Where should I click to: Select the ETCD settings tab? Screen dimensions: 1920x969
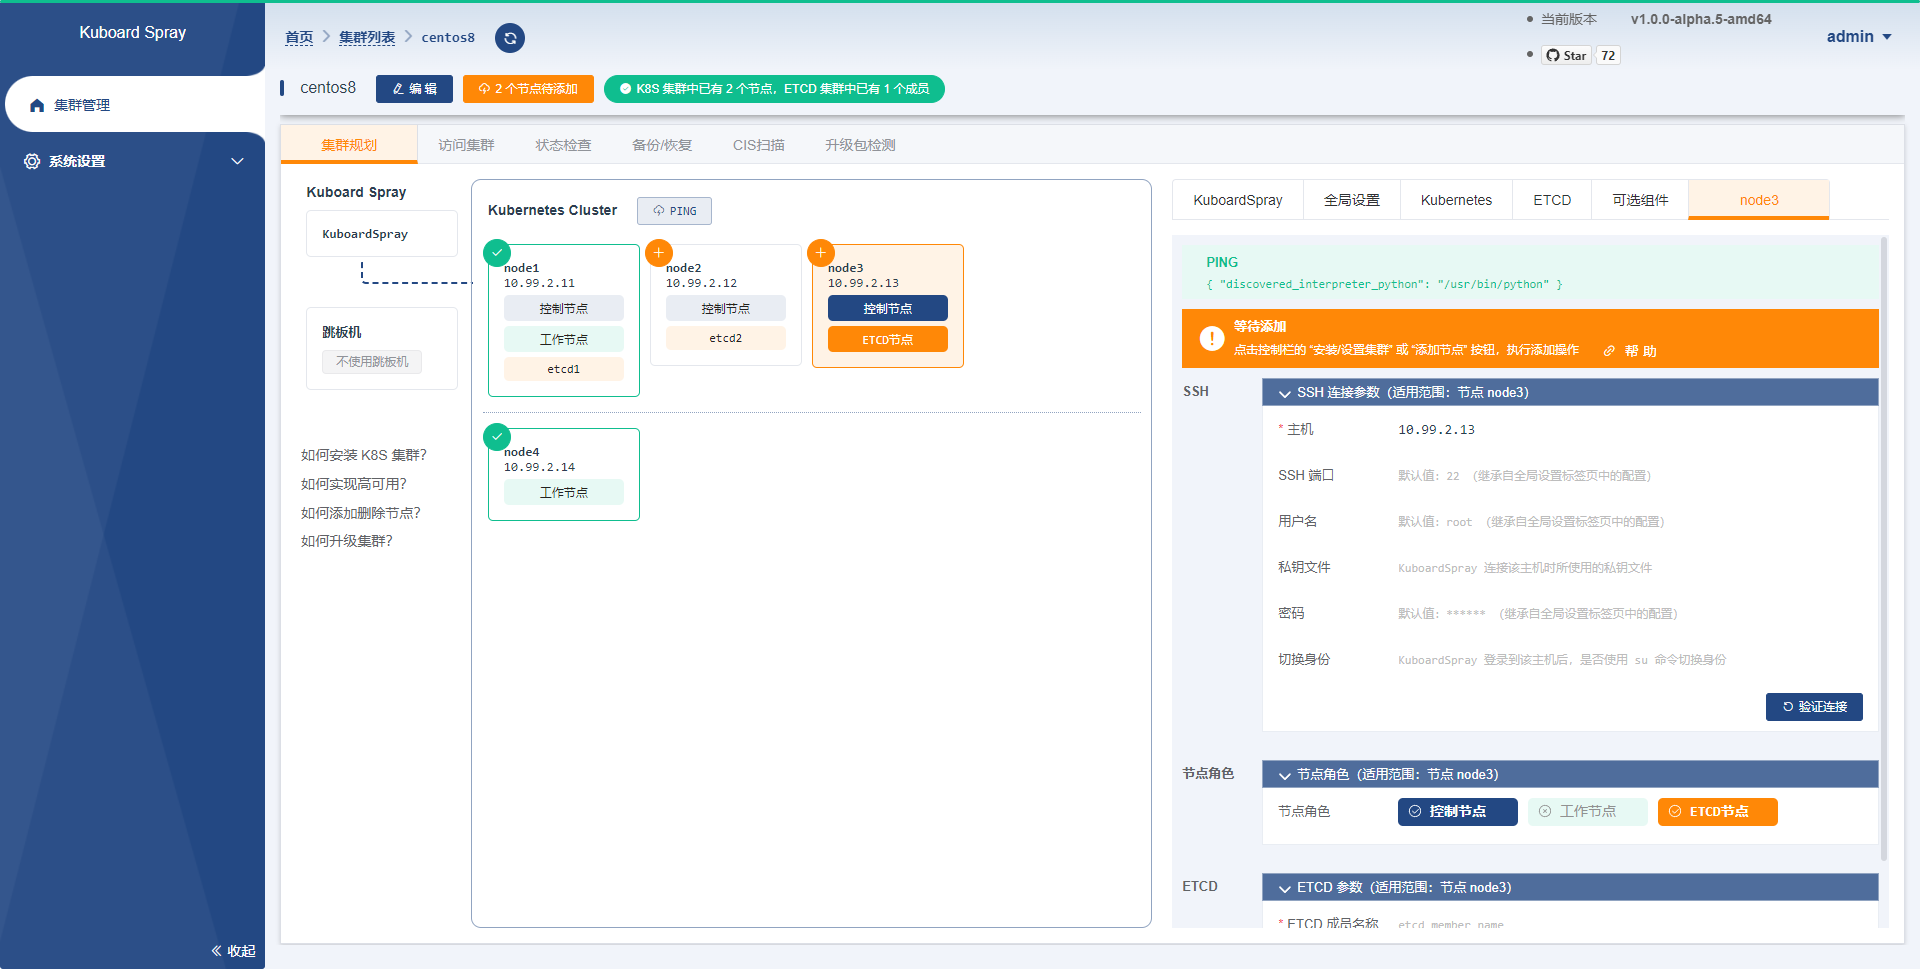1552,200
